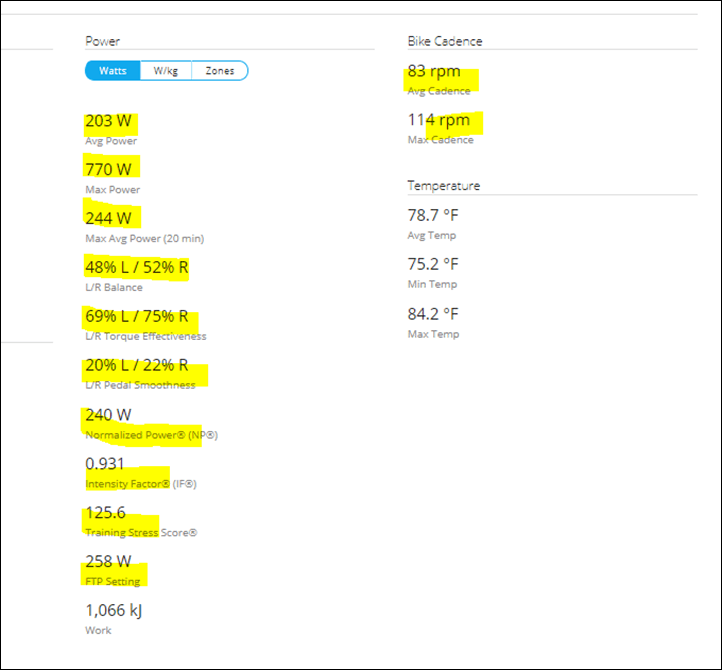Click the Avg Temp label
Screen dimensions: 722x670
click(x=431, y=235)
